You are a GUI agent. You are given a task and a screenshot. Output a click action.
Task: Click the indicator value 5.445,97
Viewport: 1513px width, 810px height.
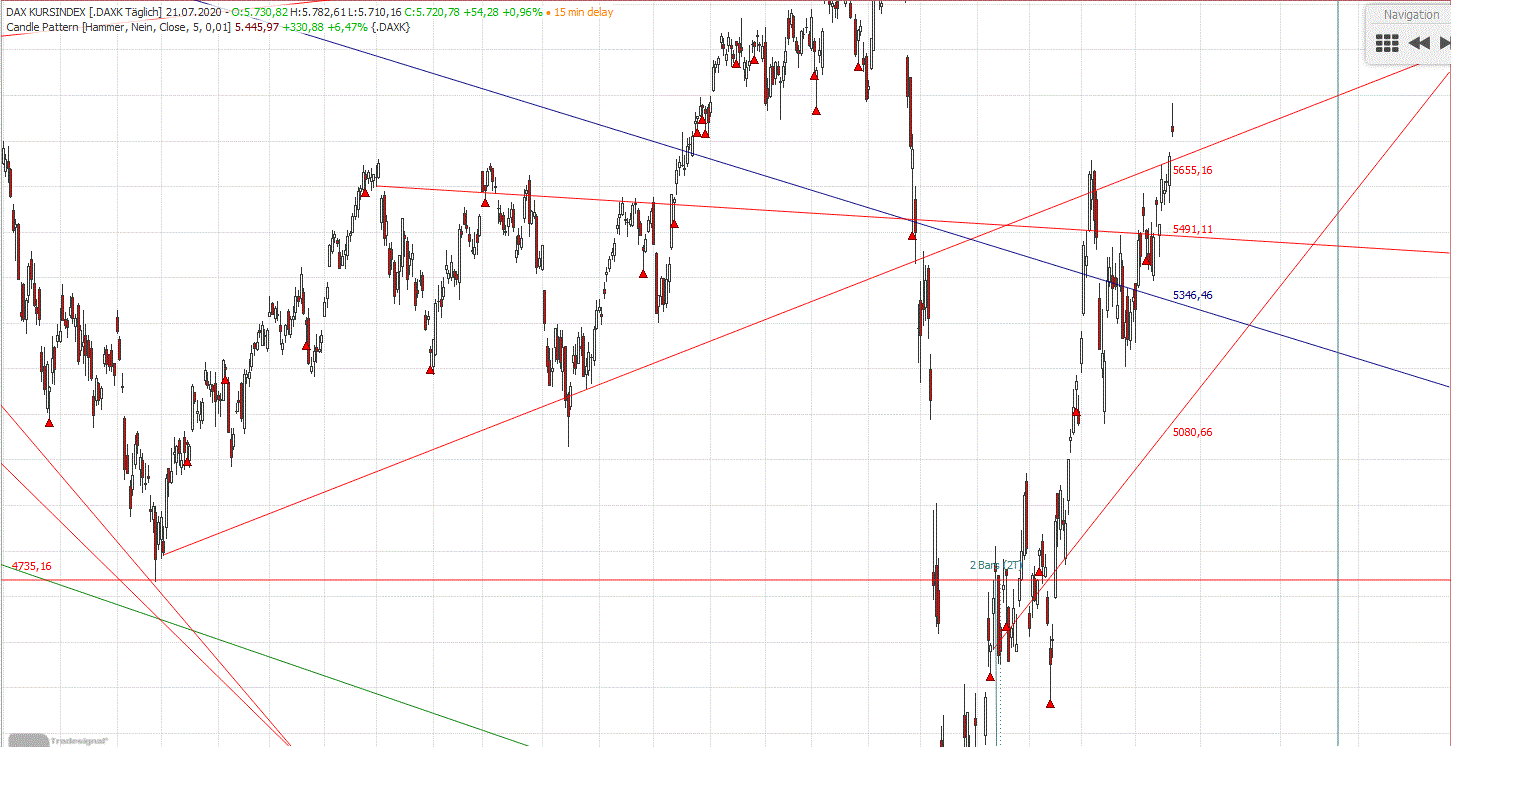(x=257, y=27)
